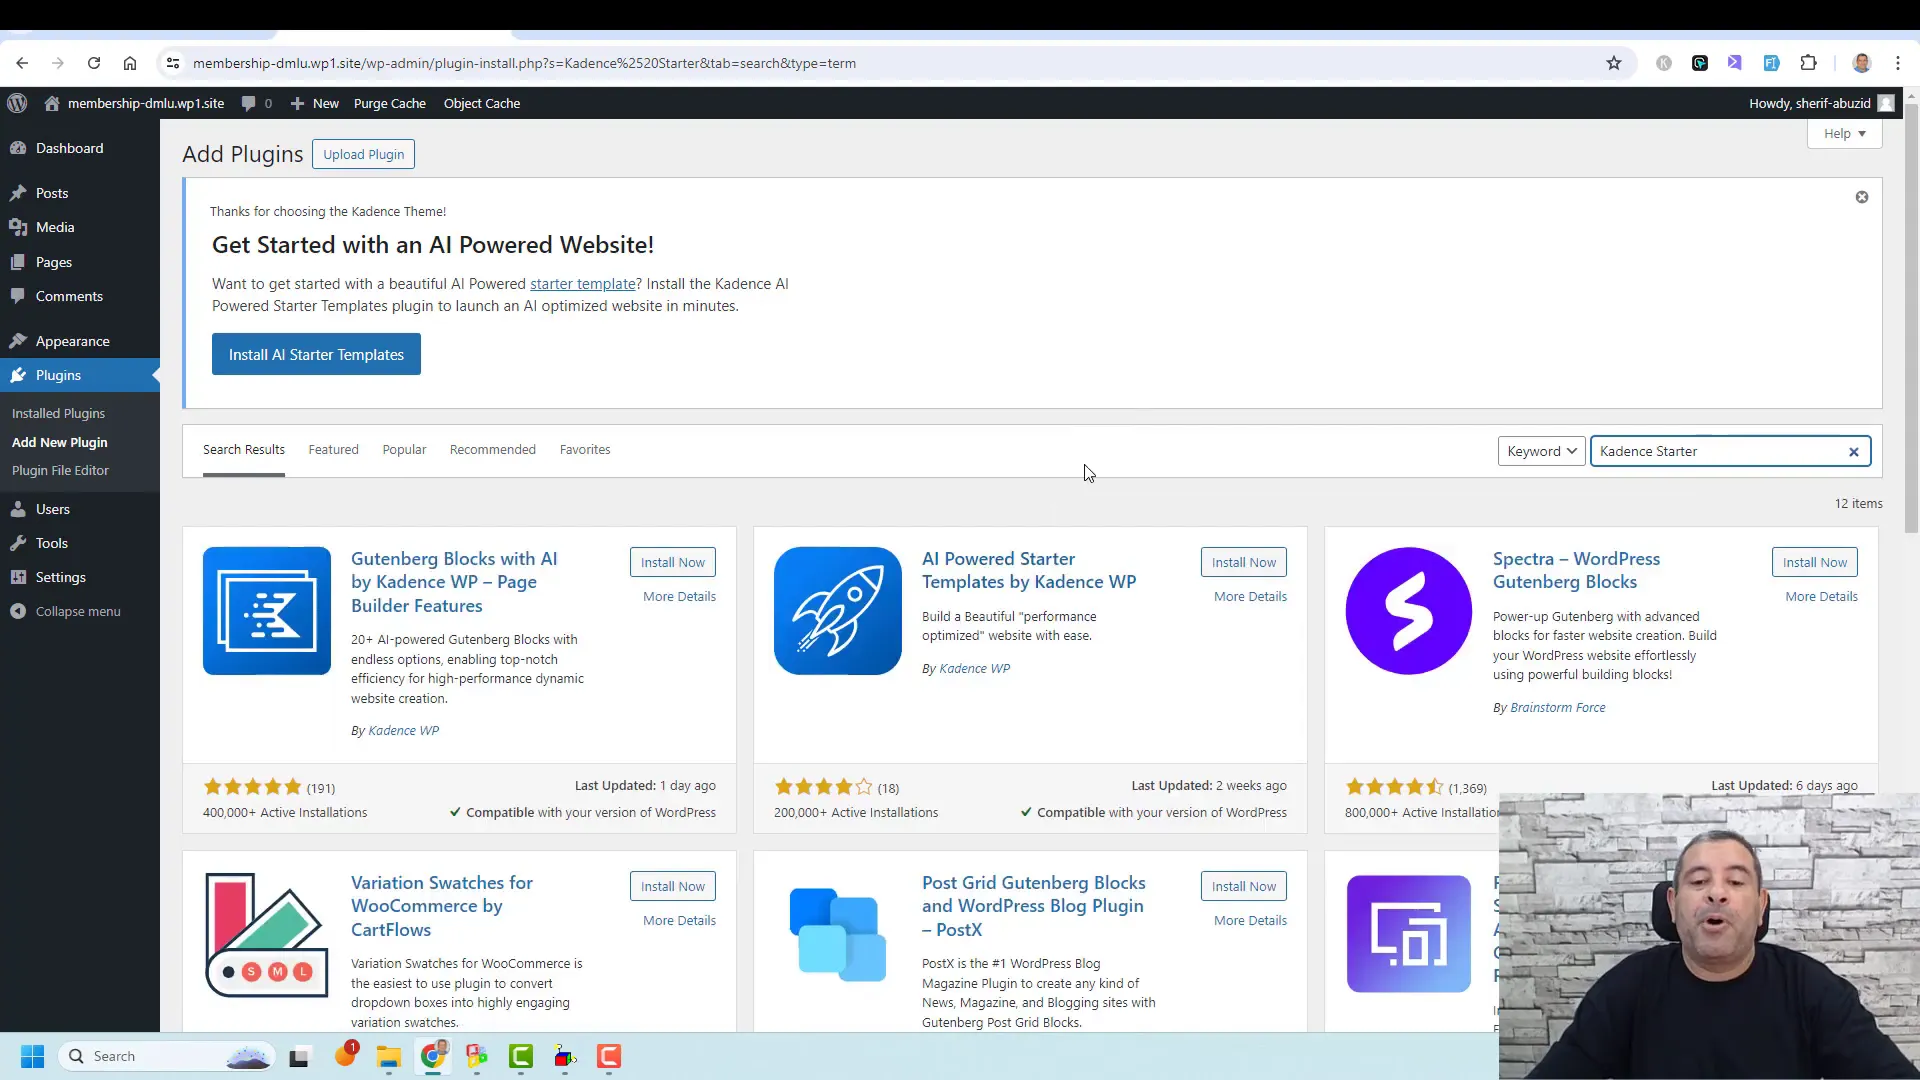
Task: Reload the page with refresh icon
Action: (94, 63)
